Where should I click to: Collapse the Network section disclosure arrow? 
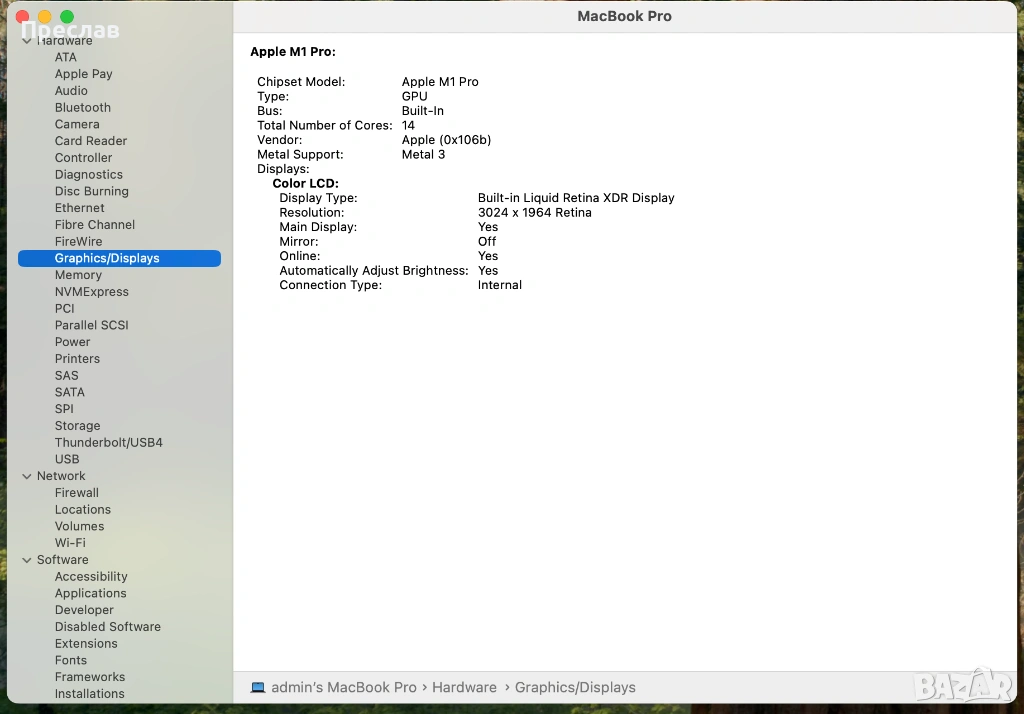pos(27,476)
